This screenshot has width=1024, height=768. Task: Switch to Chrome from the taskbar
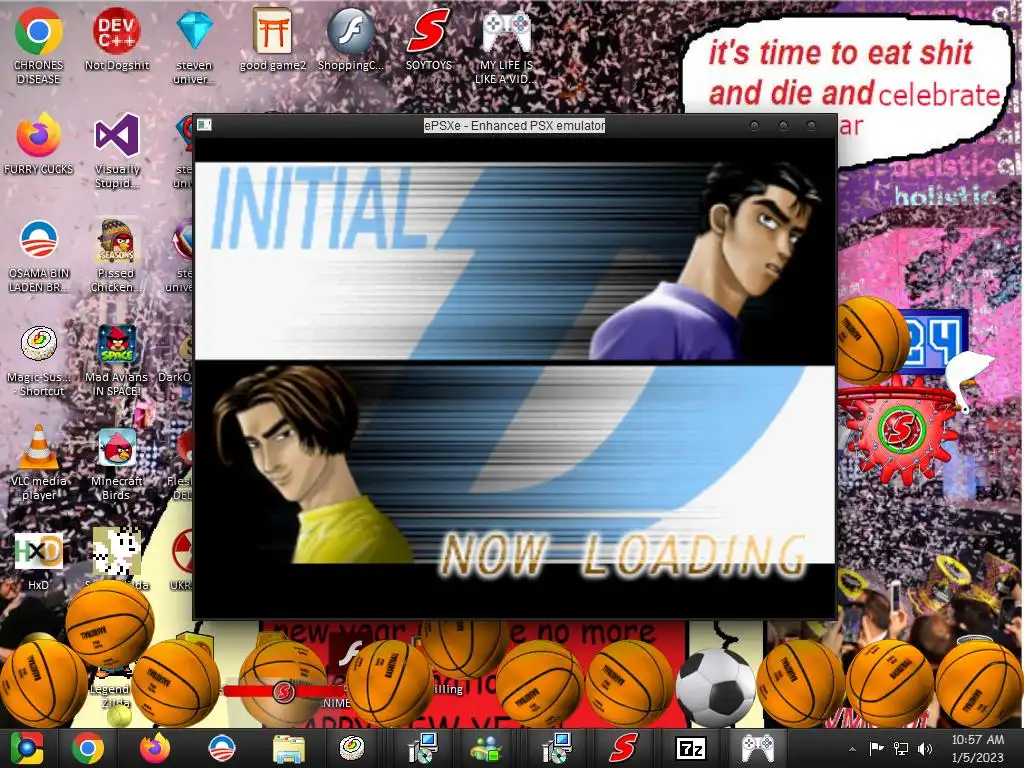click(88, 748)
